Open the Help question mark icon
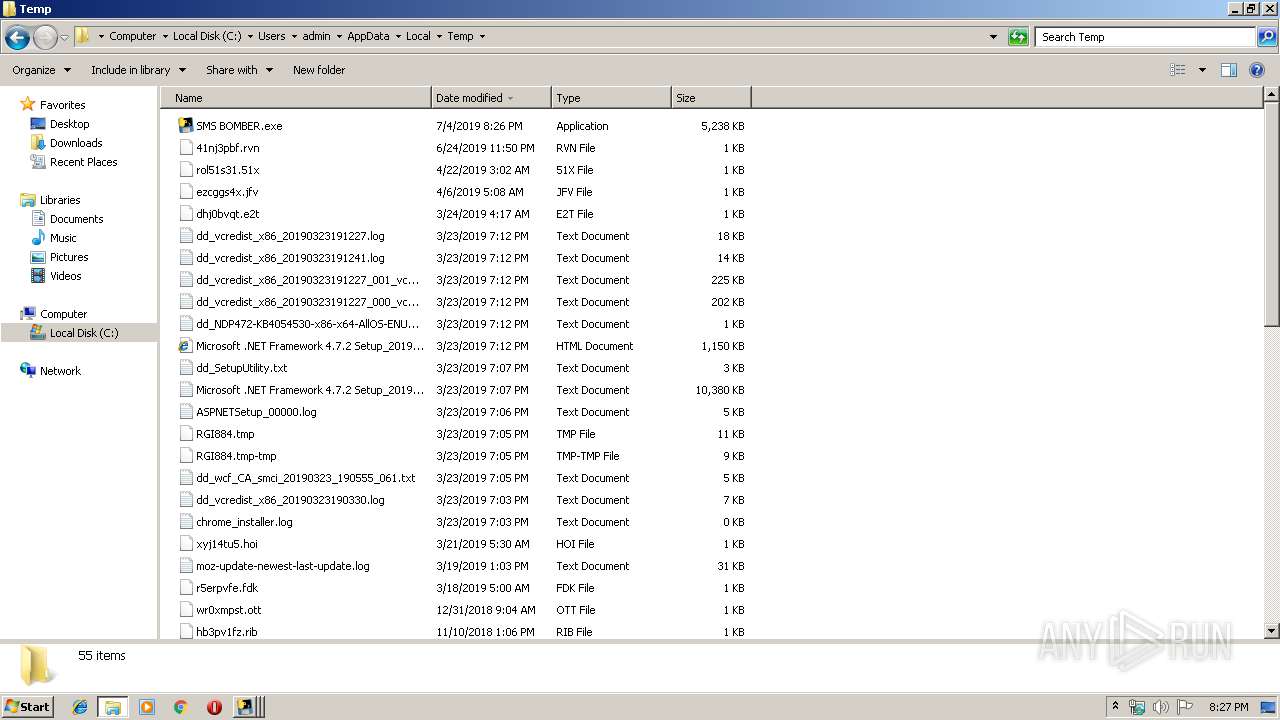This screenshot has width=1280, height=720. pyautogui.click(x=1257, y=70)
